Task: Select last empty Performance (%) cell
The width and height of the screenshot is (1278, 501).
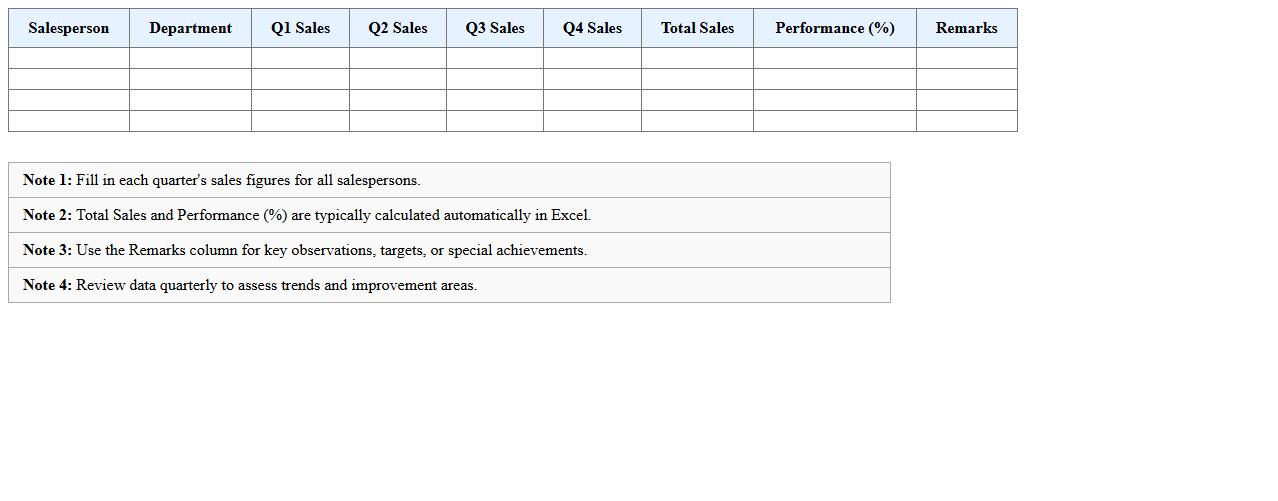Action: click(x=835, y=121)
